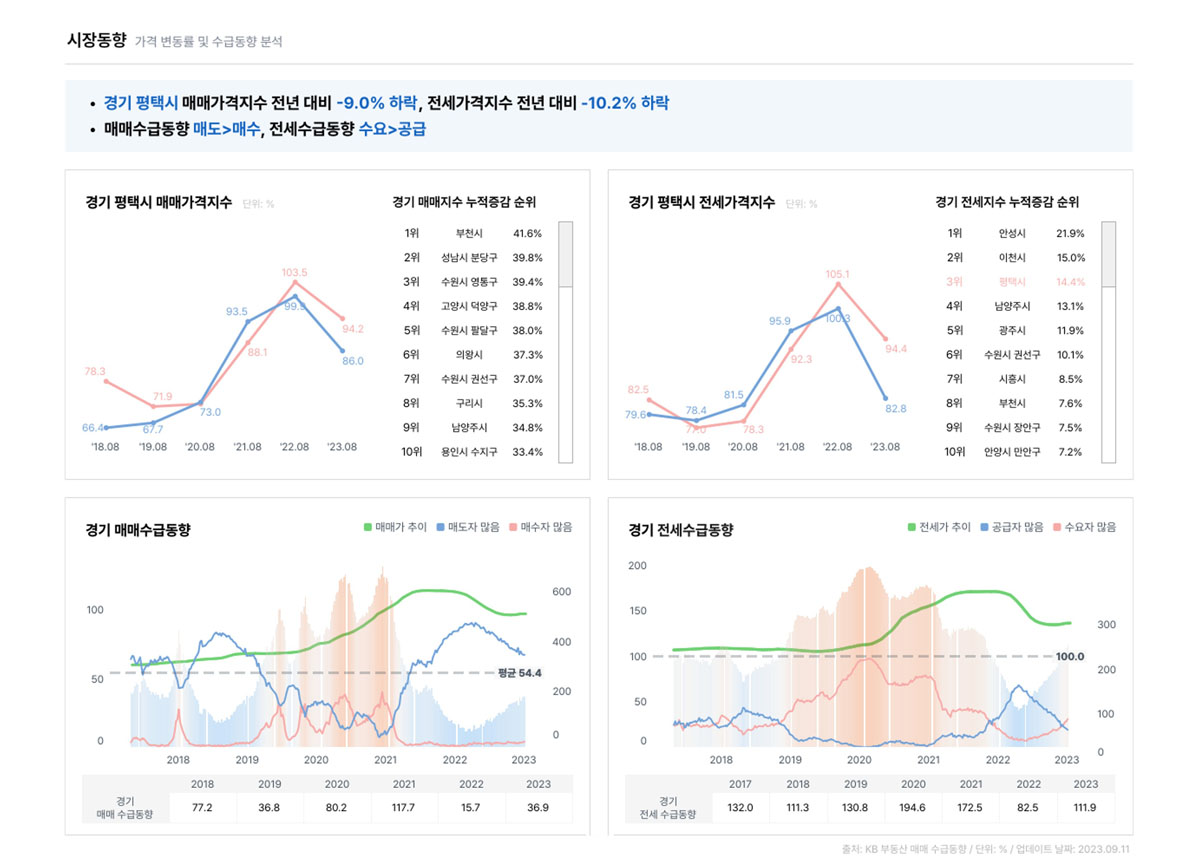
Task: Select the 안양시 만안구 7.2% ranking row
Action: point(1016,452)
